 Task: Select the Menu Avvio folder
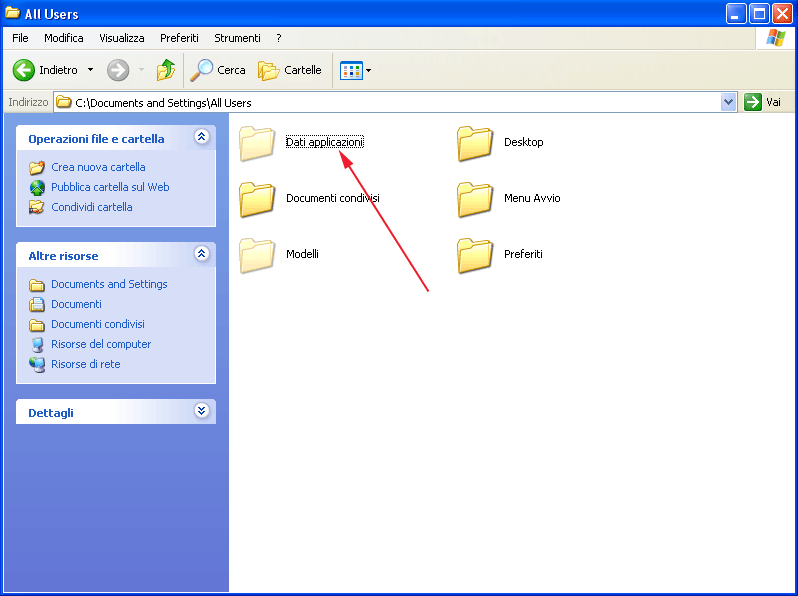(x=475, y=199)
